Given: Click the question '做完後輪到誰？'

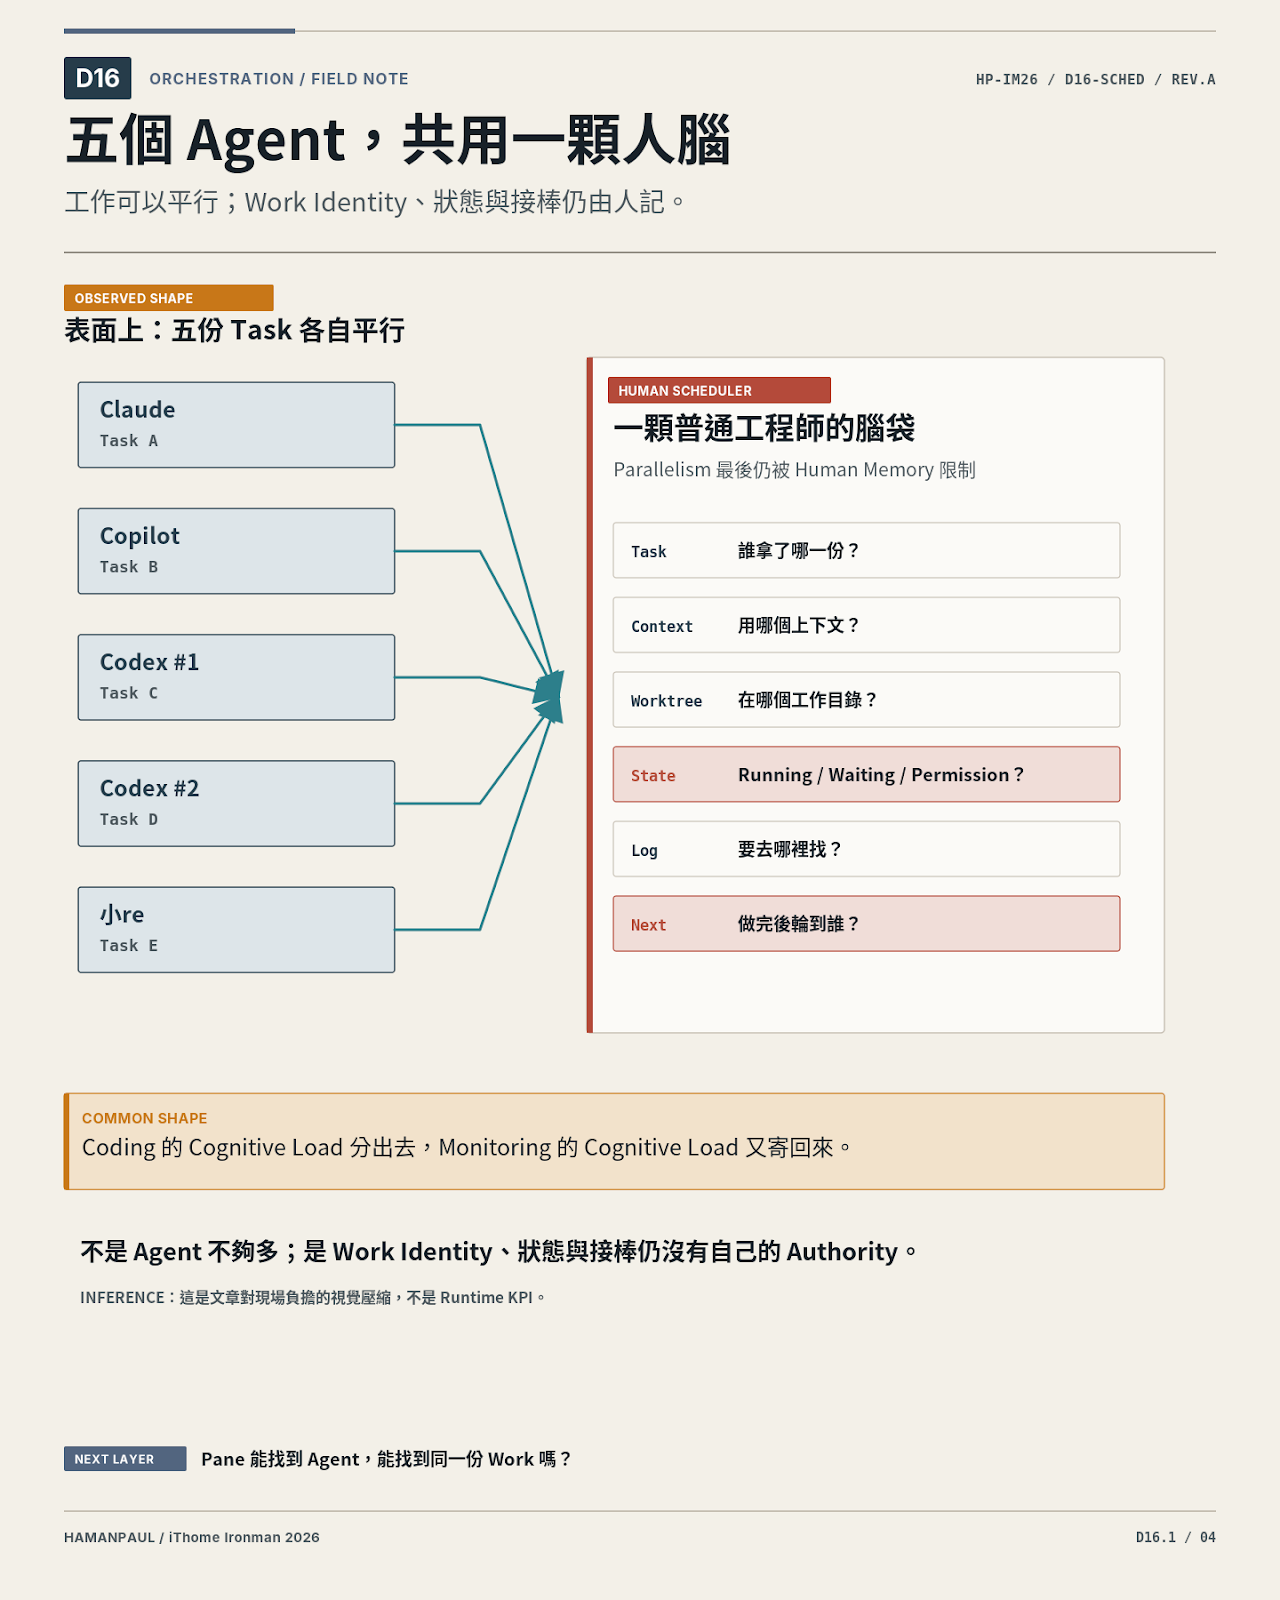Looking at the screenshot, I should (x=799, y=924).
